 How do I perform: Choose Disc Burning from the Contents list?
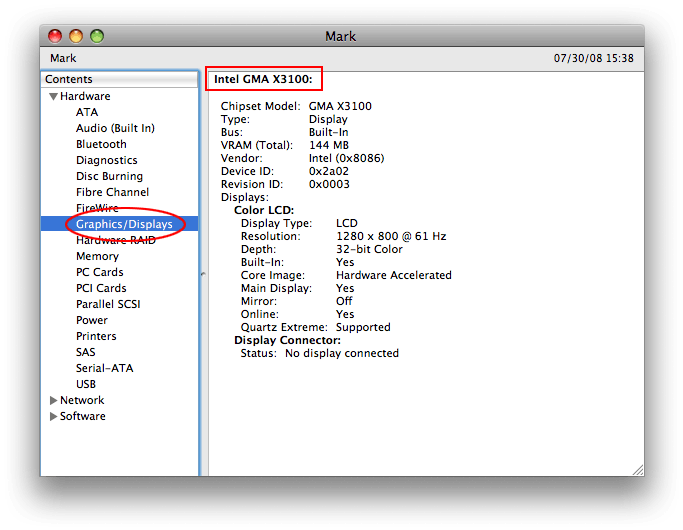pos(109,176)
